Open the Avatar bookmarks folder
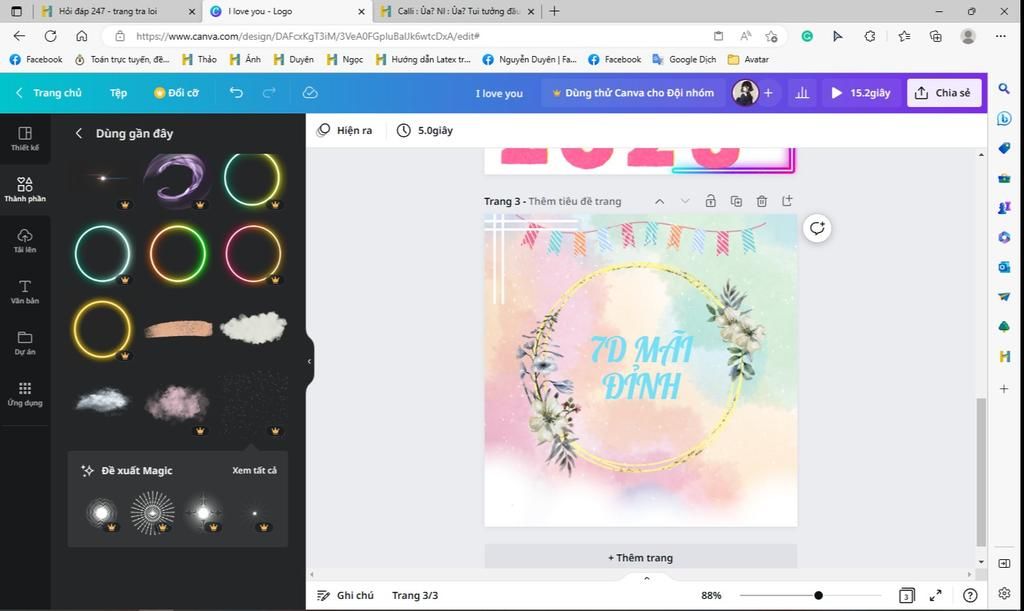The width and height of the screenshot is (1024, 611). pyautogui.click(x=748, y=59)
